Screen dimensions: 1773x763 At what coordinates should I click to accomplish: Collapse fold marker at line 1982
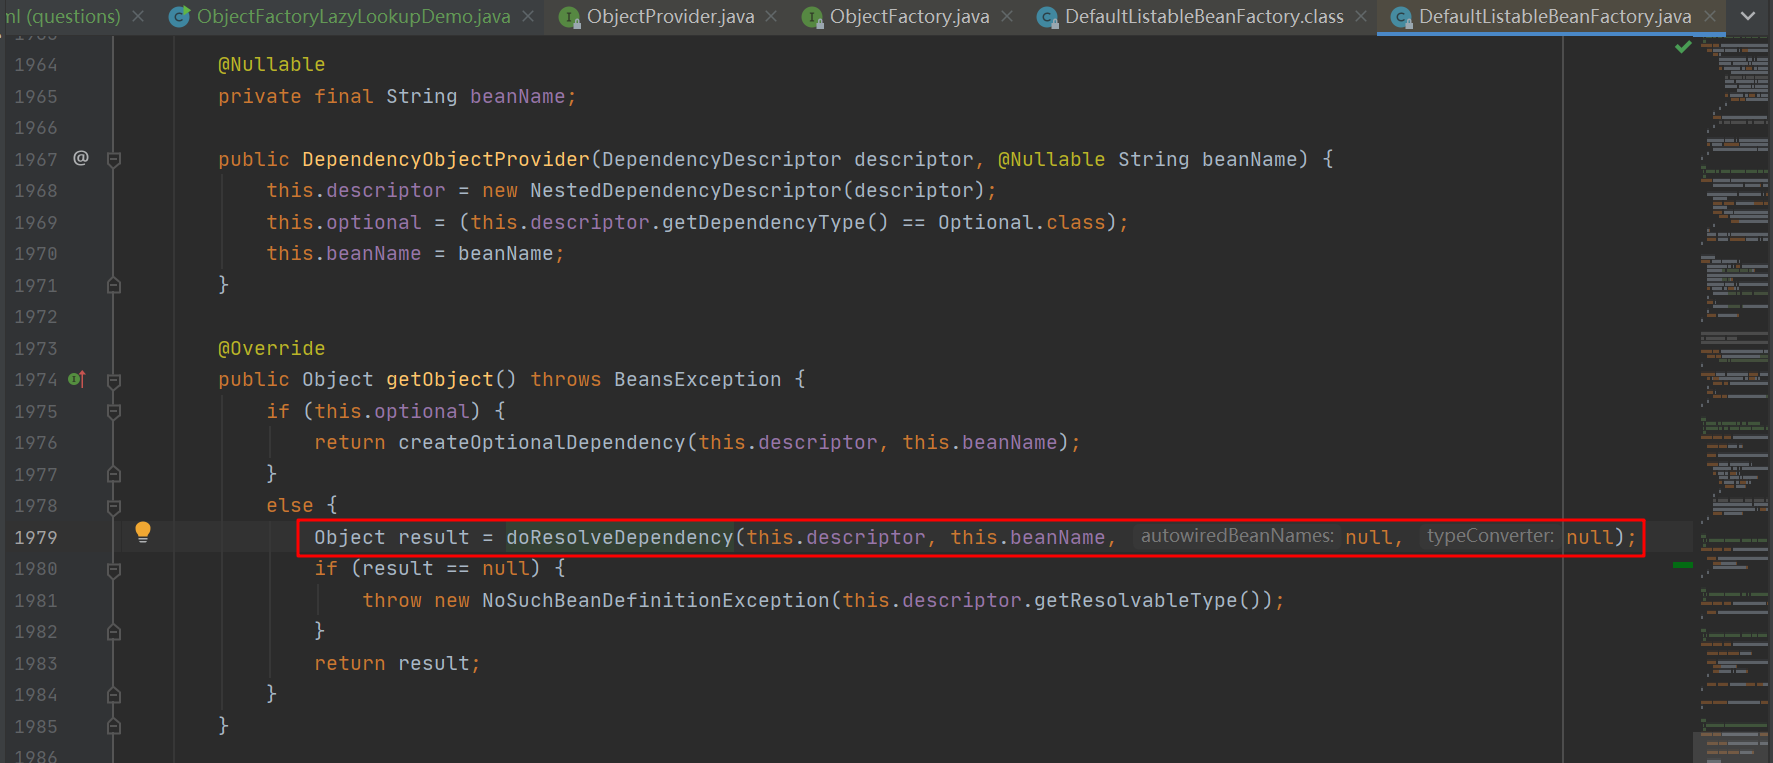tap(114, 632)
